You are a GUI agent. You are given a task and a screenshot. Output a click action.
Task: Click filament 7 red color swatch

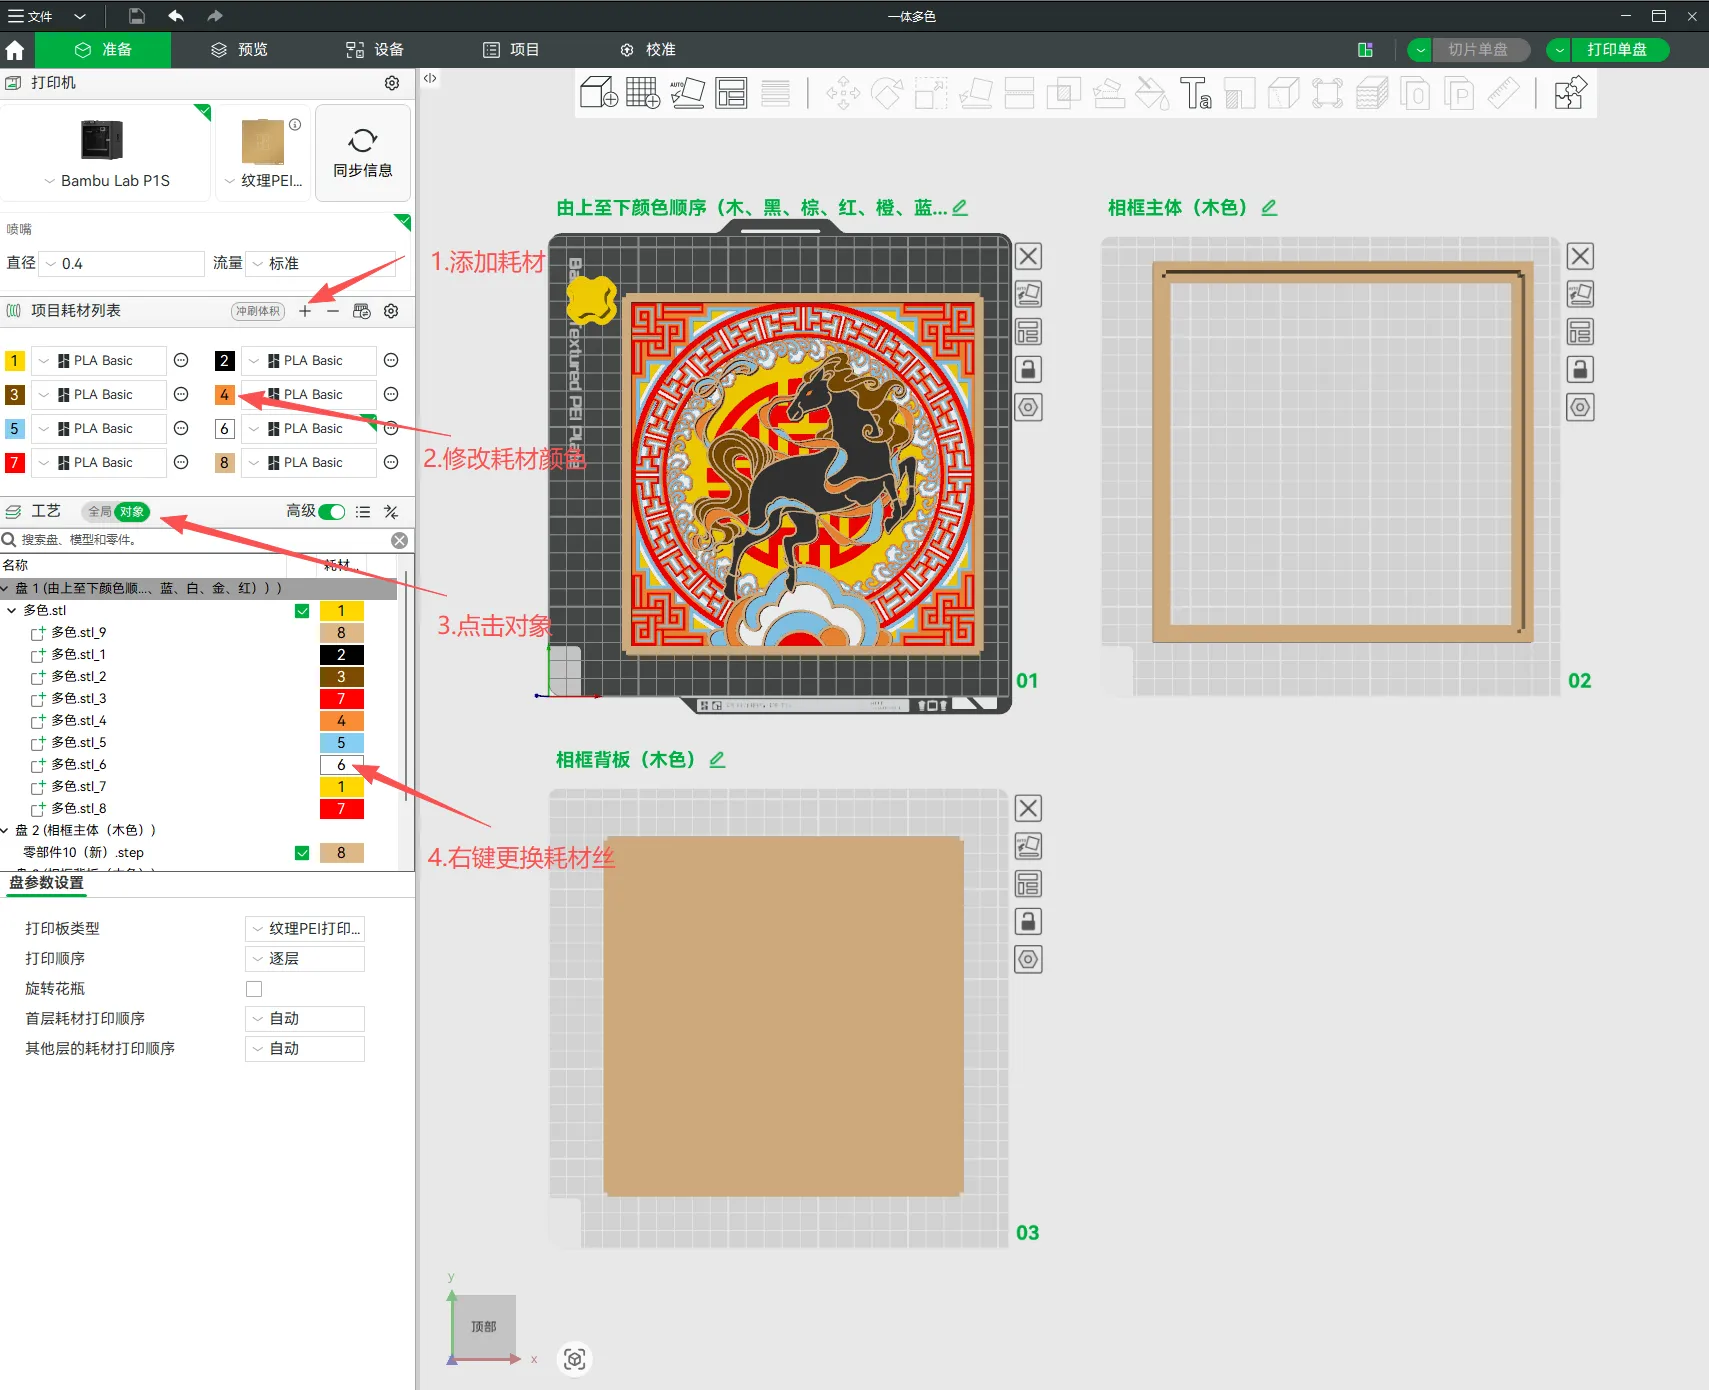(x=14, y=463)
